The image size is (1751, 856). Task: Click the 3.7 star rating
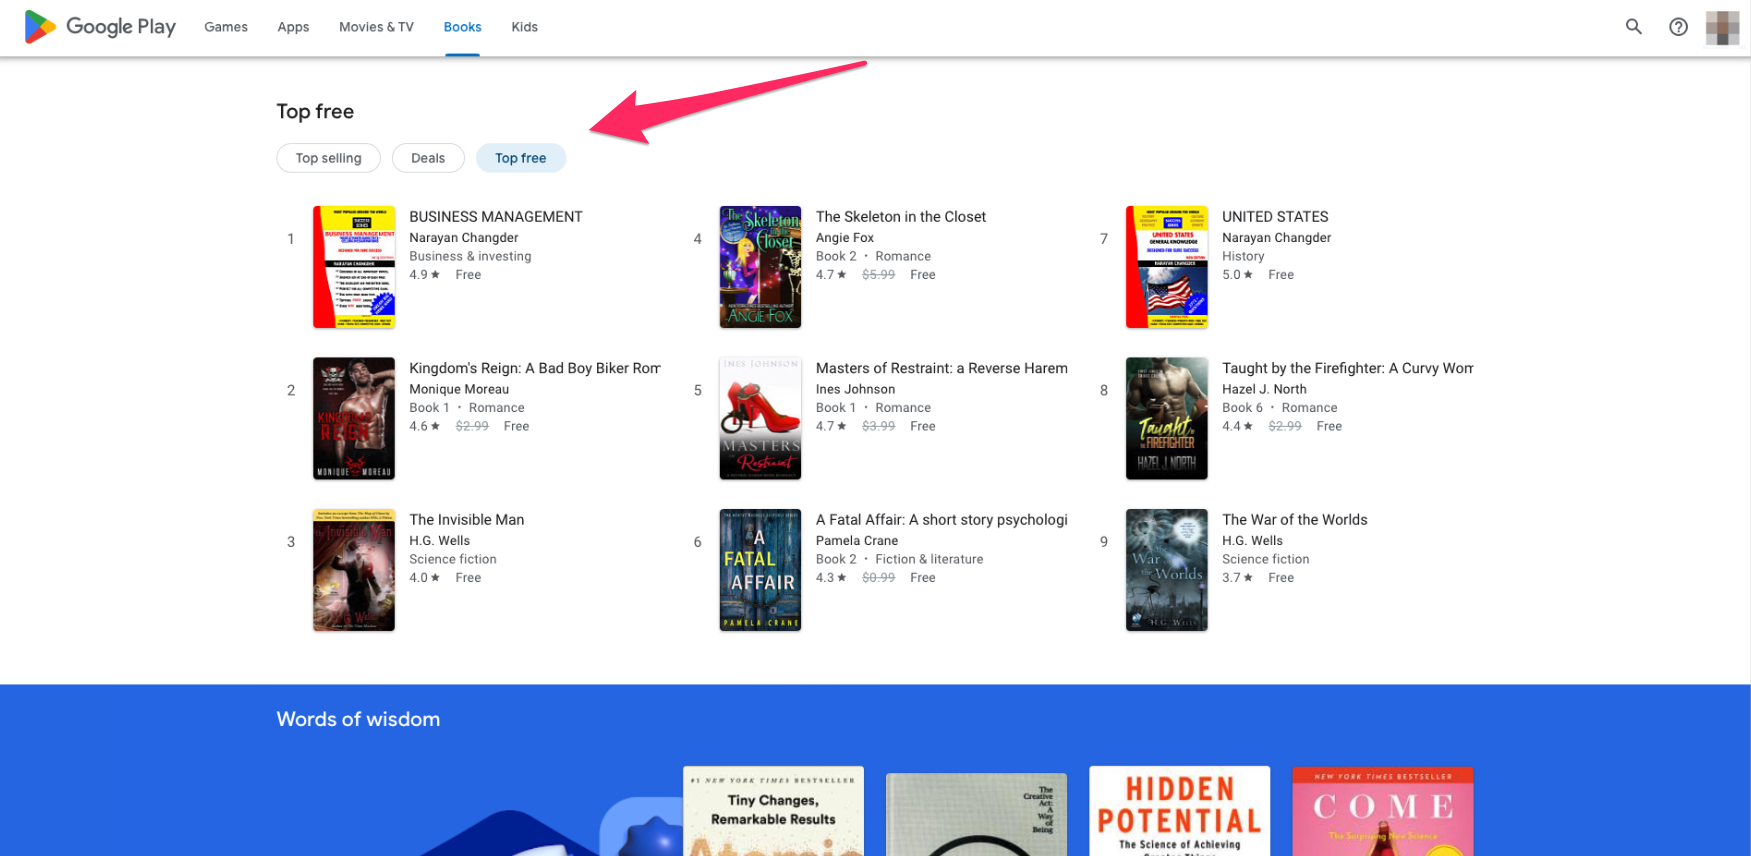tap(1237, 578)
